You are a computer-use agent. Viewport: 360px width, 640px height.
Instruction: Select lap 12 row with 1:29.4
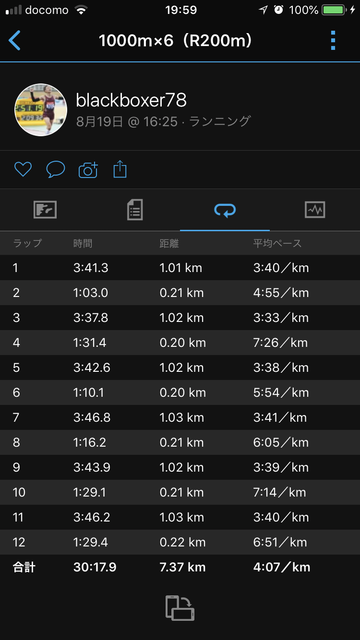tap(180, 542)
